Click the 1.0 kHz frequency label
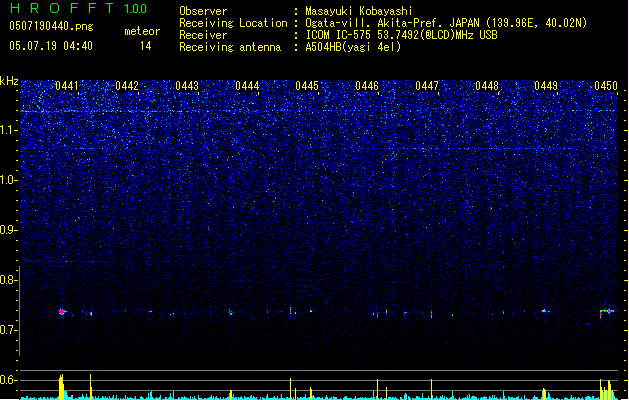 [x=8, y=180]
